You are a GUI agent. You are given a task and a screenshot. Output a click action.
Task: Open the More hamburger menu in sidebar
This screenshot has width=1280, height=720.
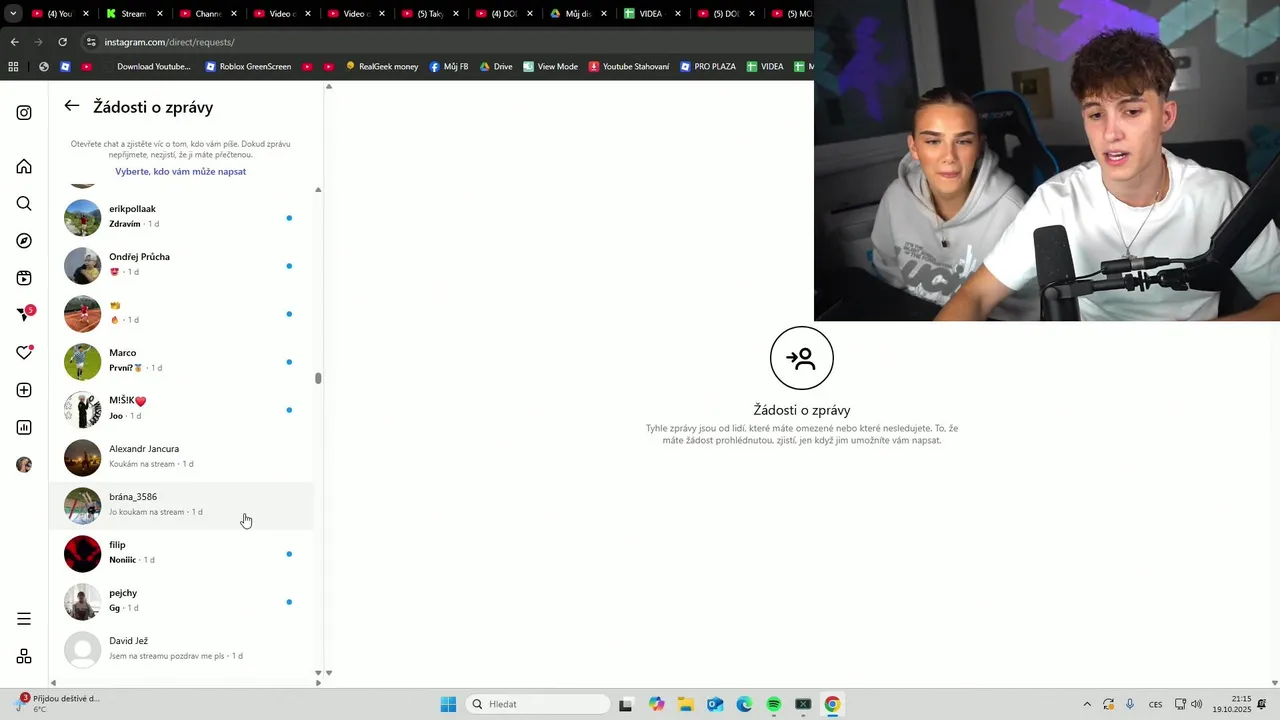[24, 619]
